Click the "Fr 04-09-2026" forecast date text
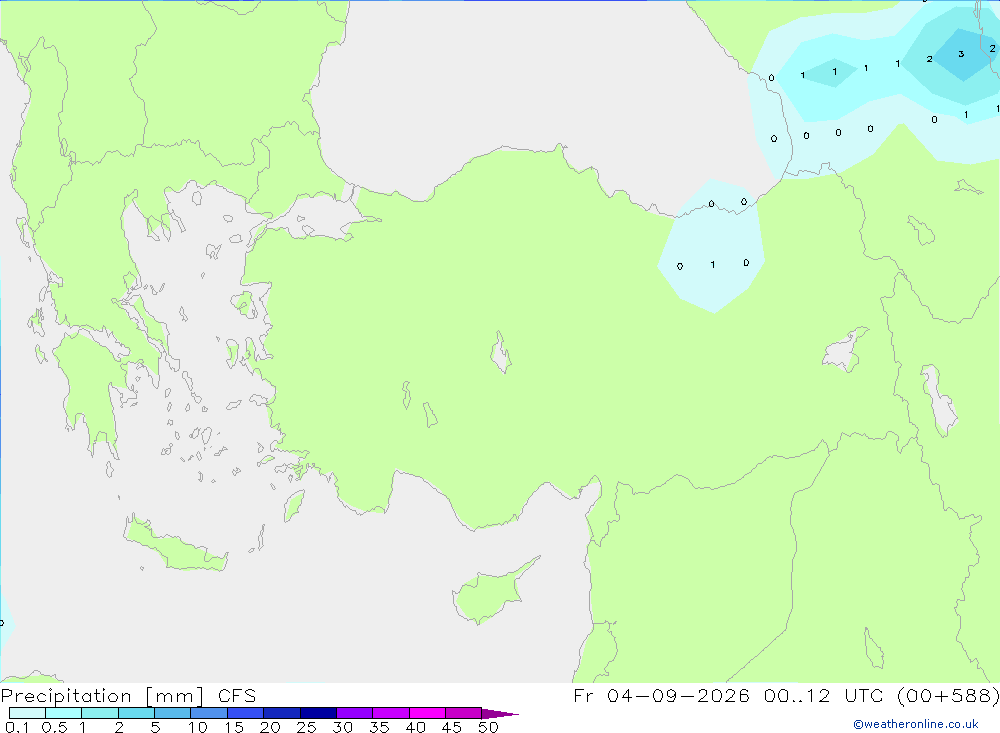 [661, 695]
